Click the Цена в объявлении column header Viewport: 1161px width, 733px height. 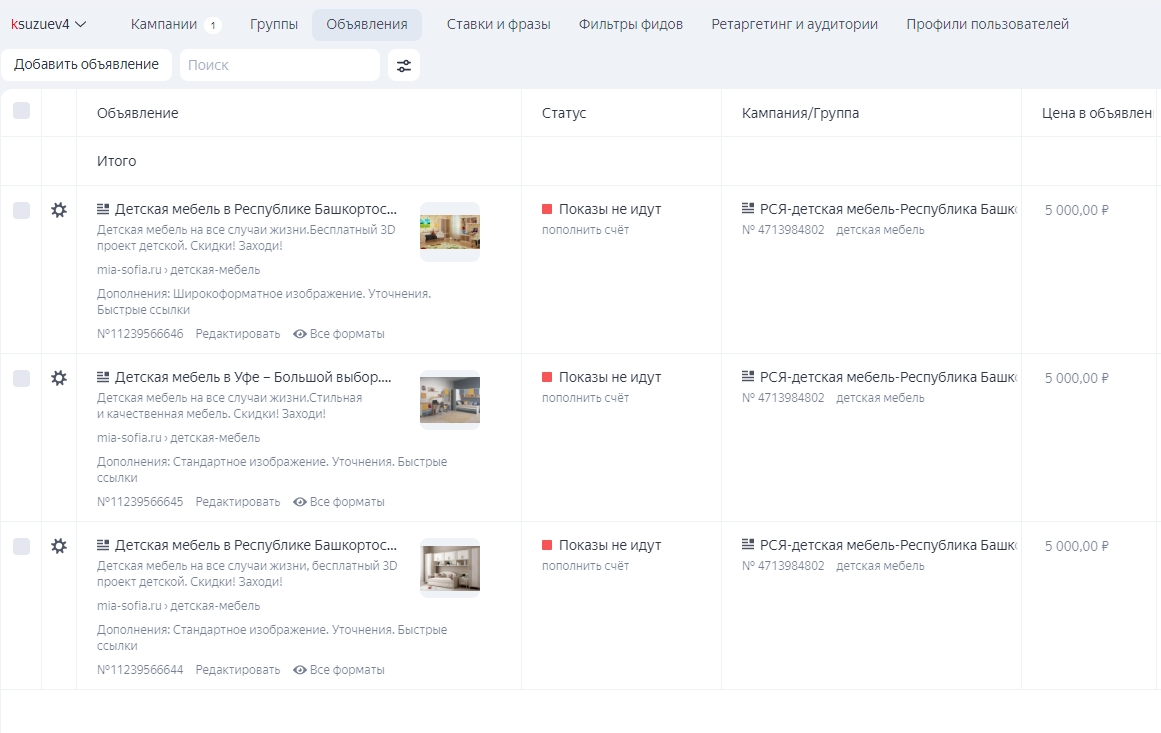(1097, 113)
